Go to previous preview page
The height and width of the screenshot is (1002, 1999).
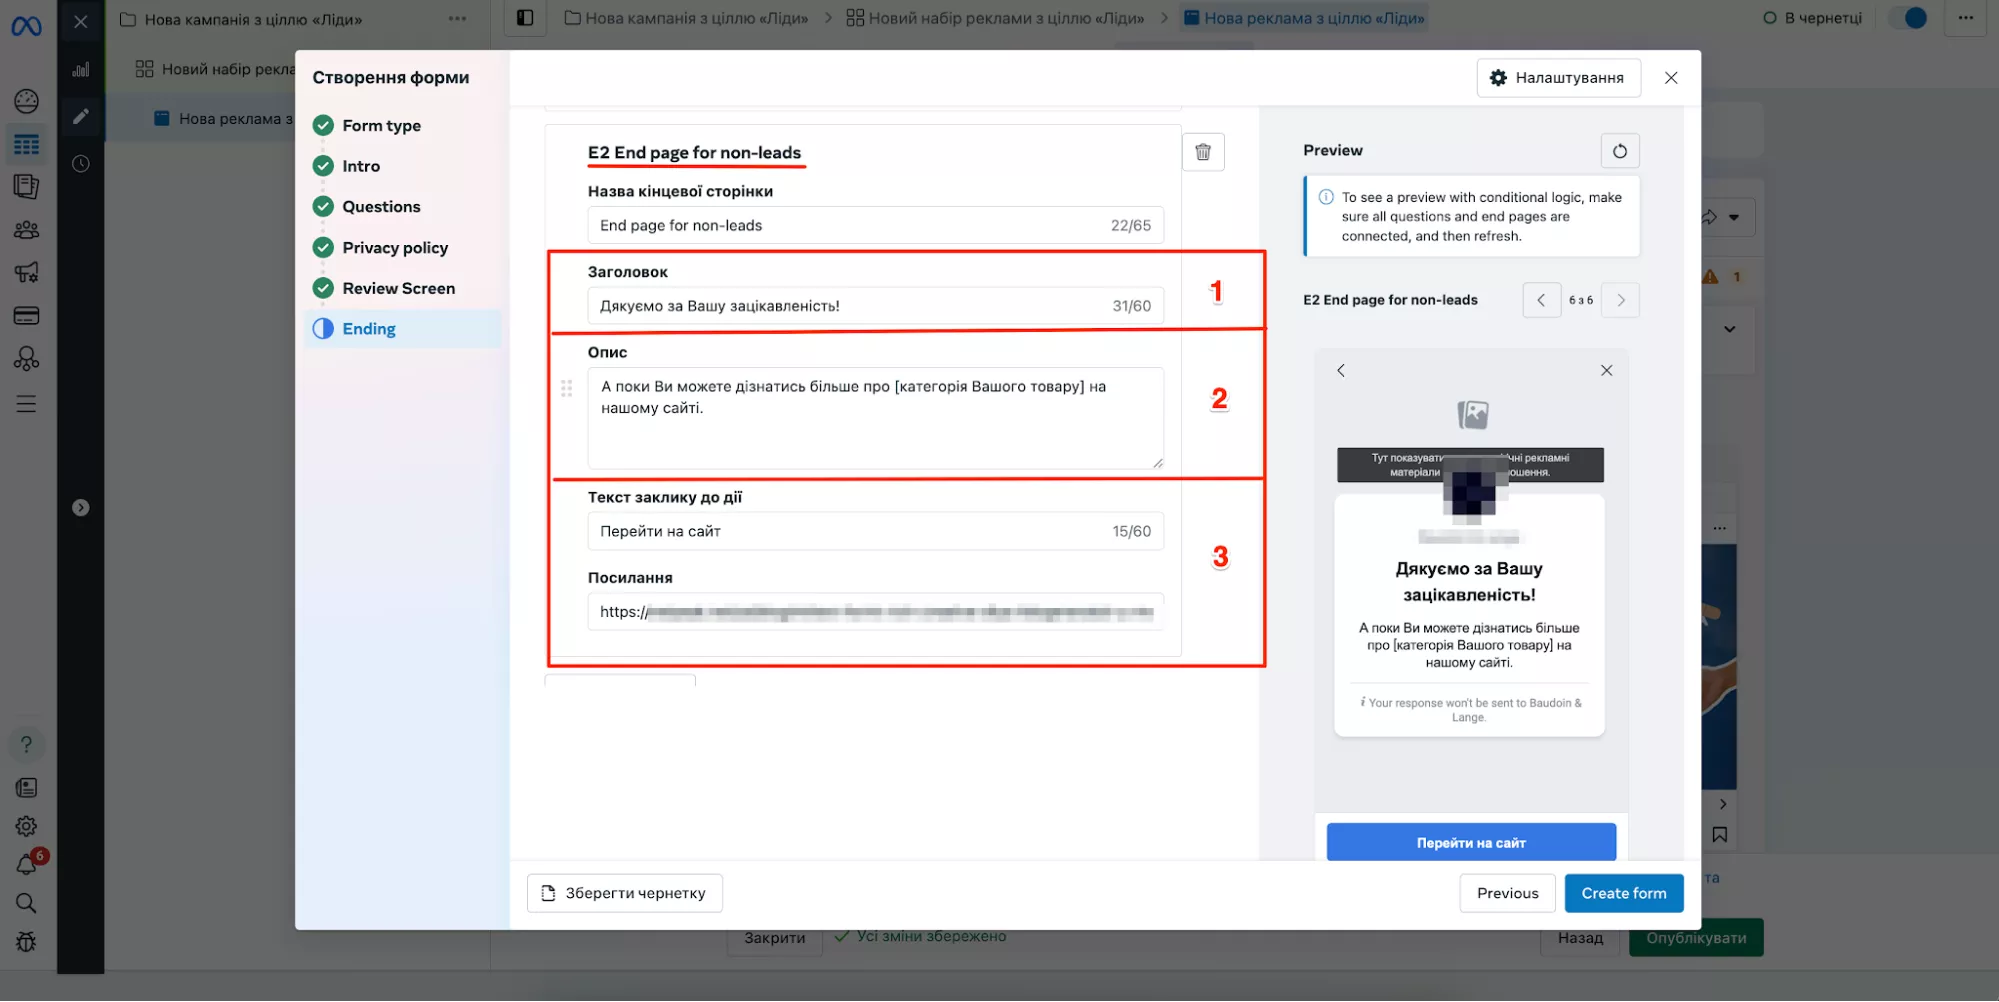(x=1541, y=300)
